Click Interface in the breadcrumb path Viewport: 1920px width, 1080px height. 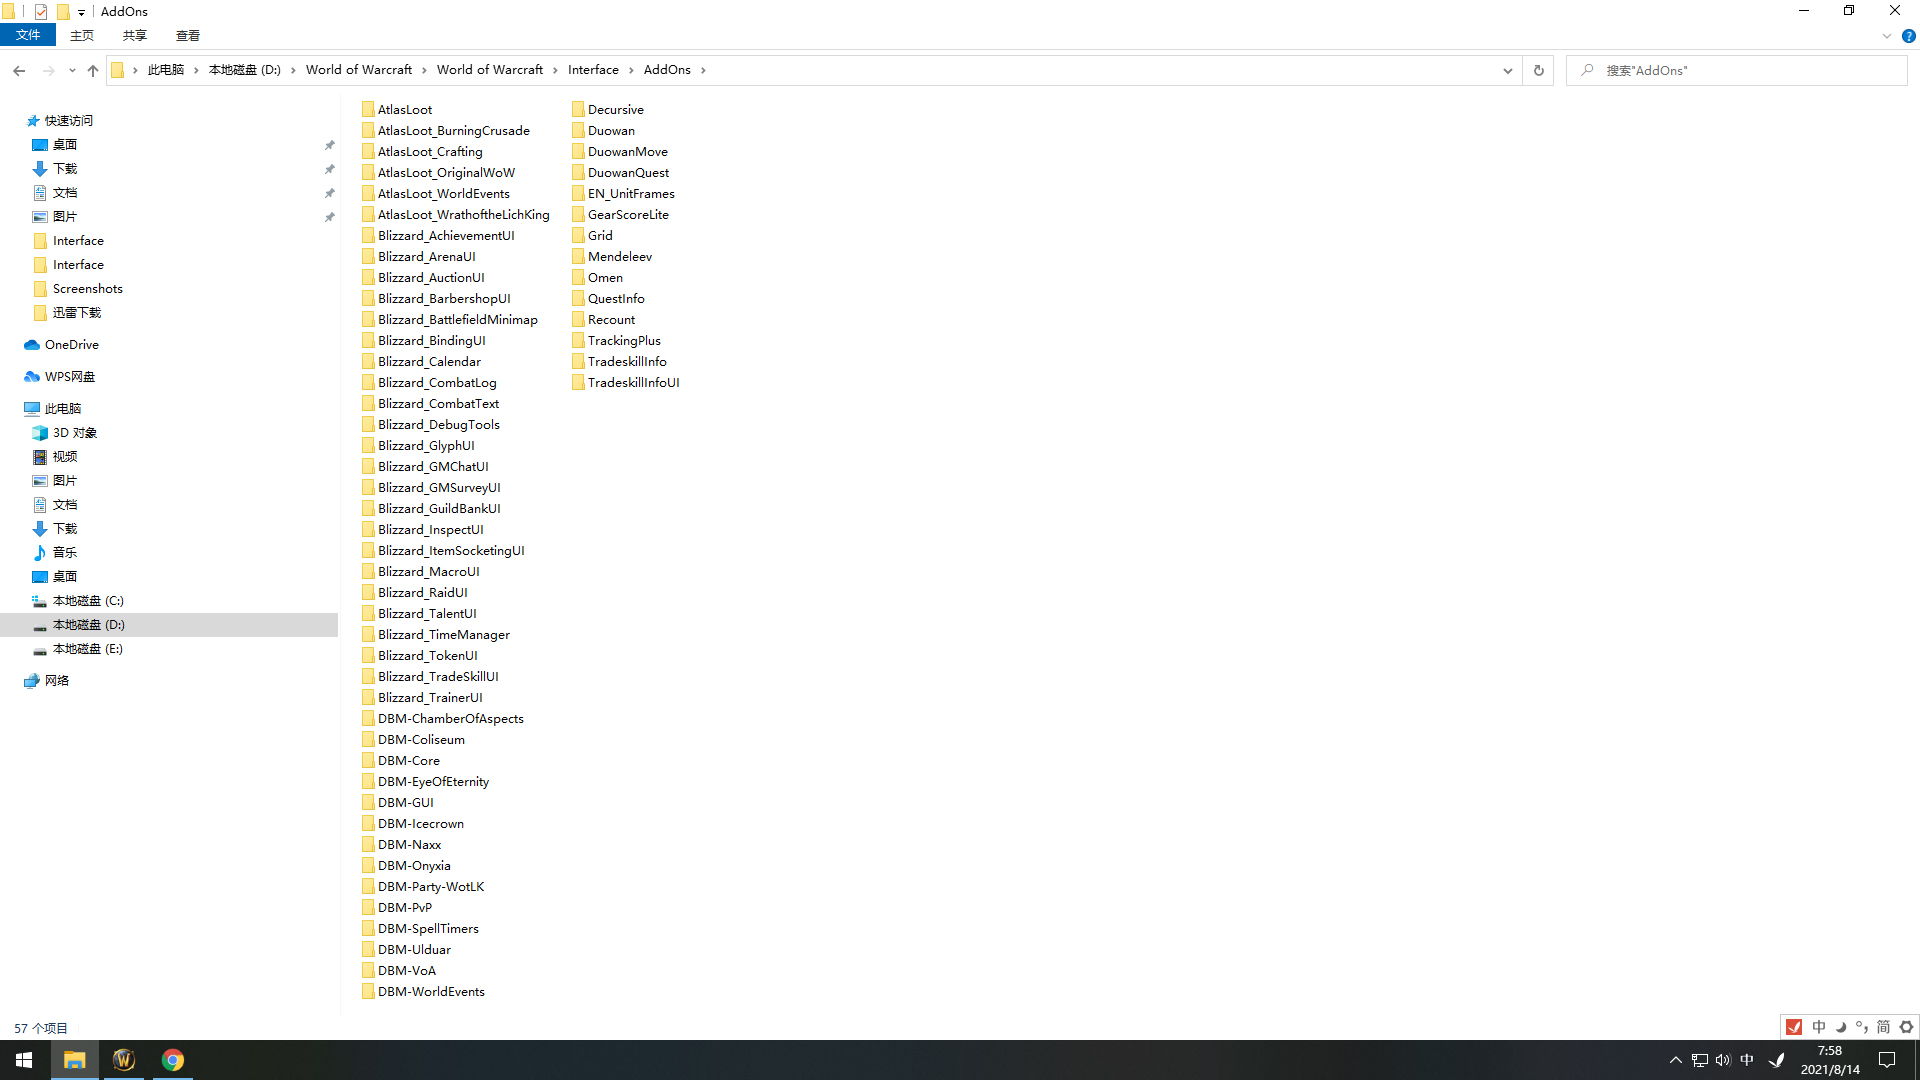tap(593, 70)
